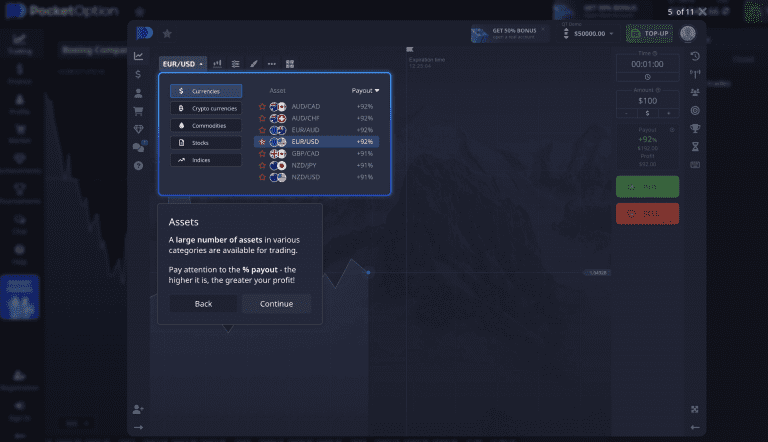The image size is (768, 442).
Task: Open the chart type bar icon
Action: coord(217,64)
